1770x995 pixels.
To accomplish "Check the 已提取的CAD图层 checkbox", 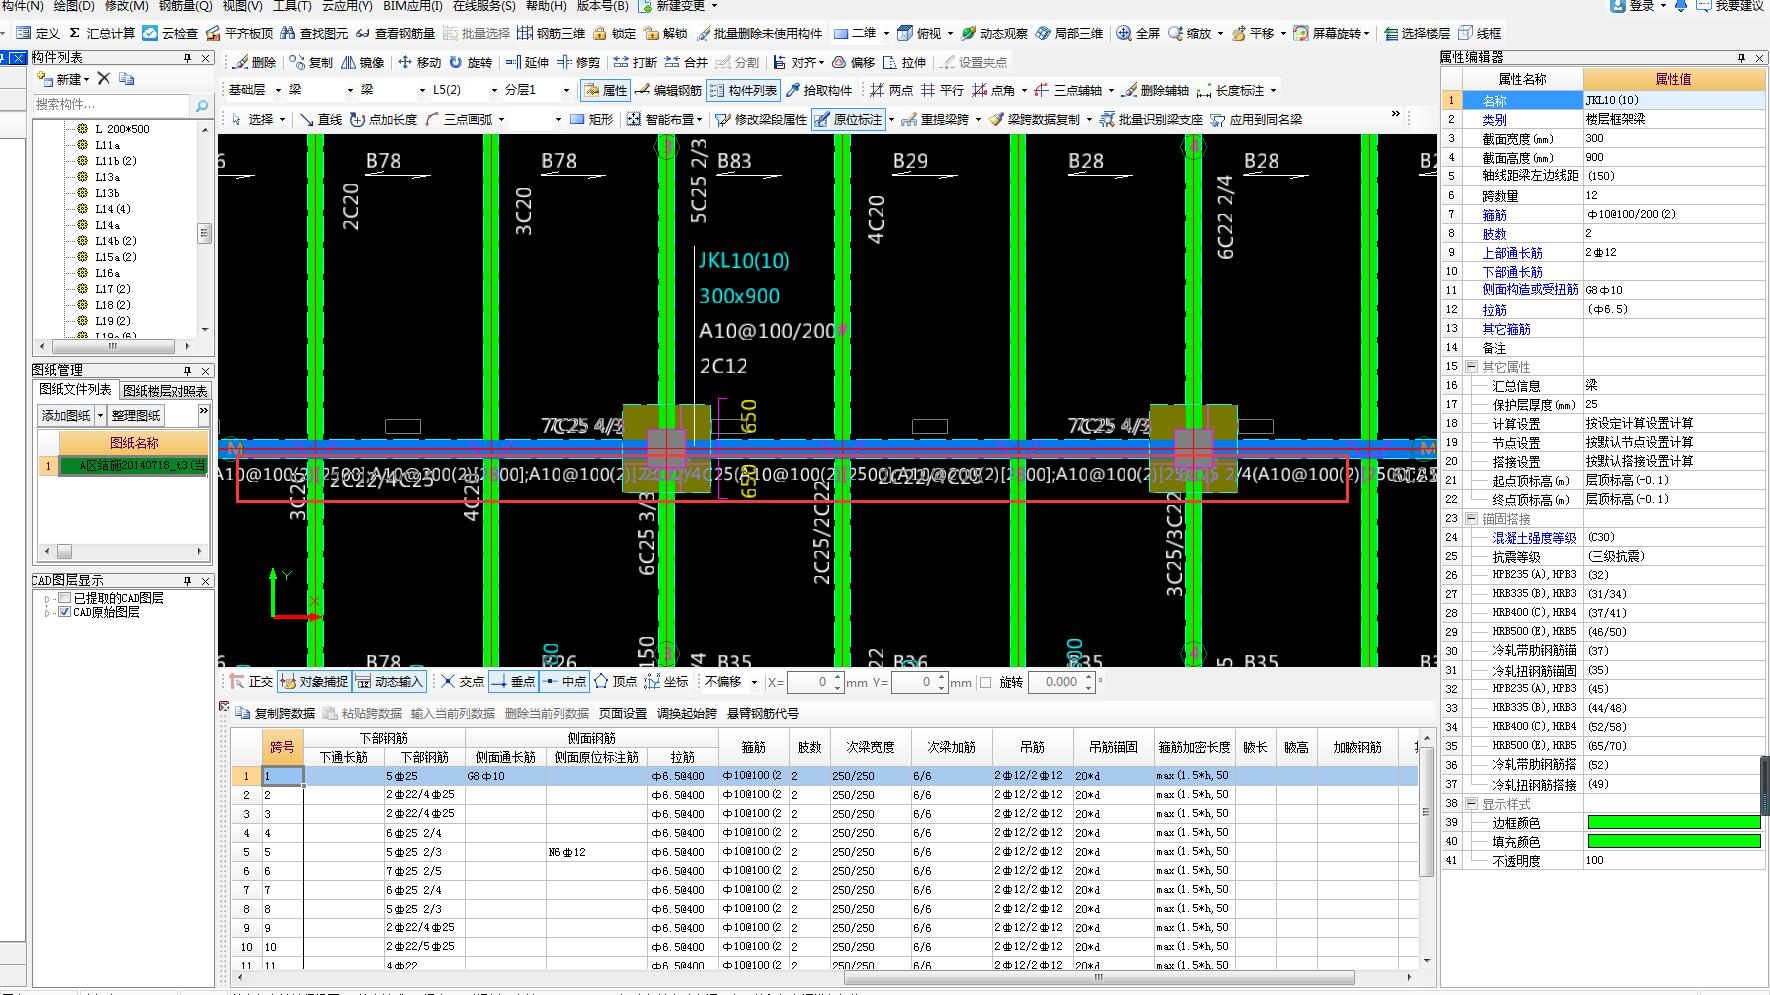I will (x=65, y=598).
